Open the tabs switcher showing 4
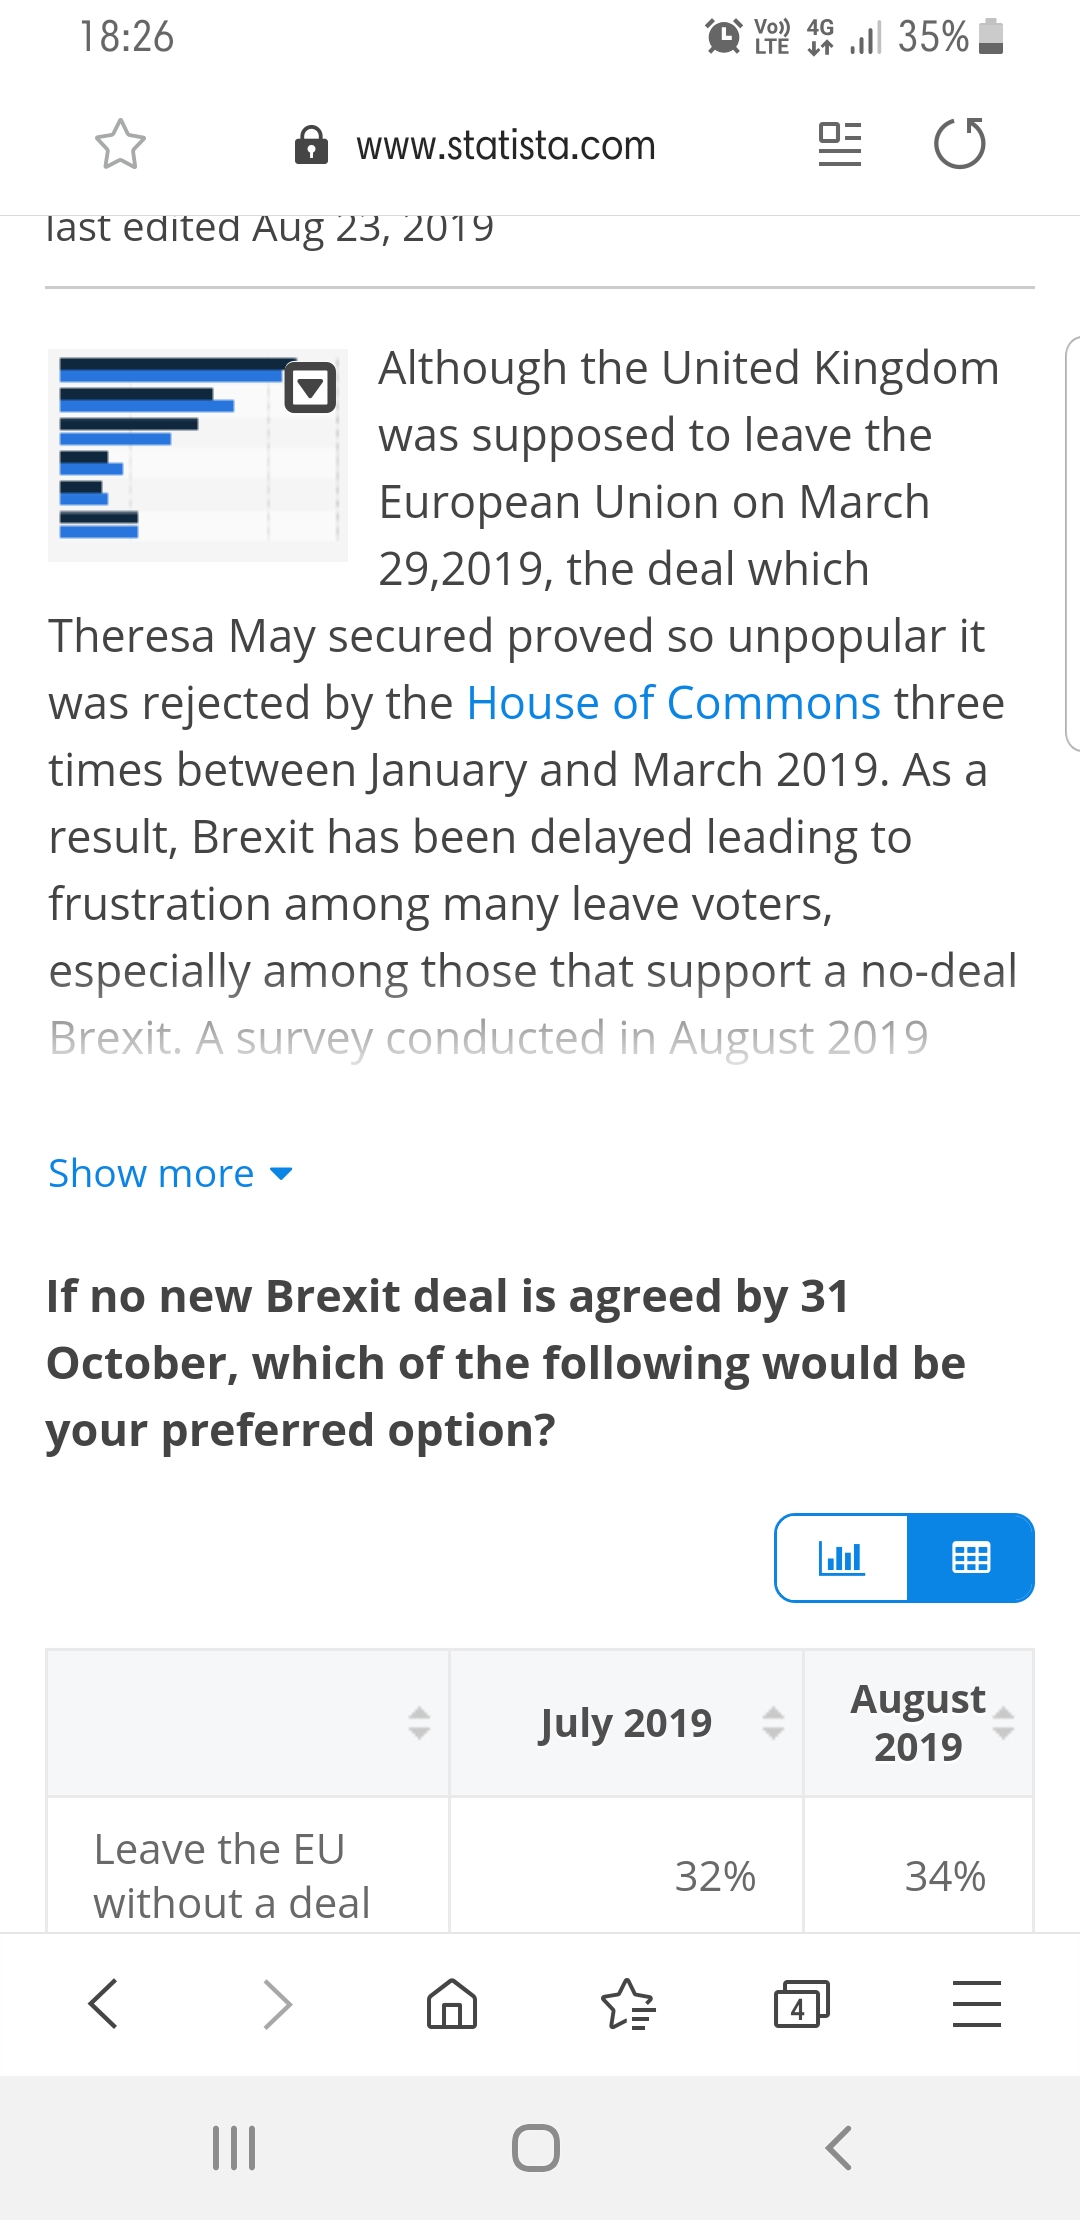The image size is (1080, 2220). [x=802, y=2003]
